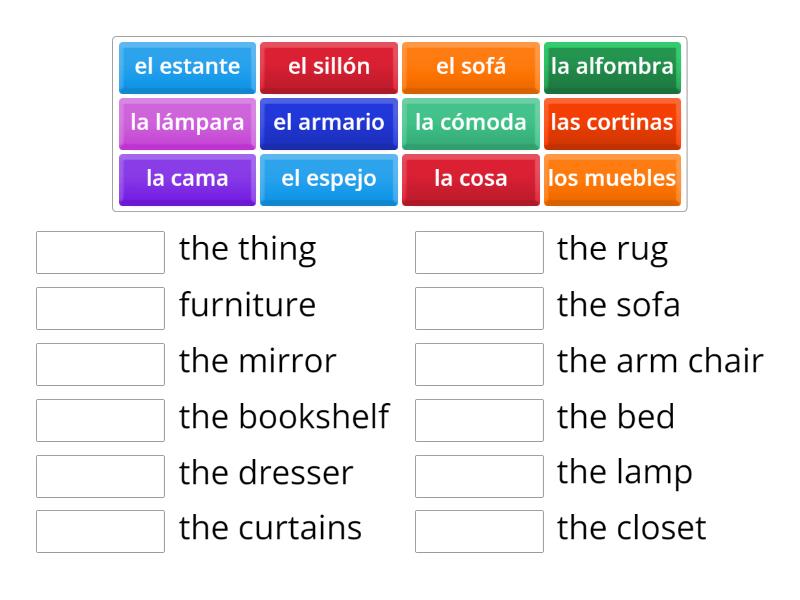Choose the 'la cama' word tile

[x=186, y=179]
